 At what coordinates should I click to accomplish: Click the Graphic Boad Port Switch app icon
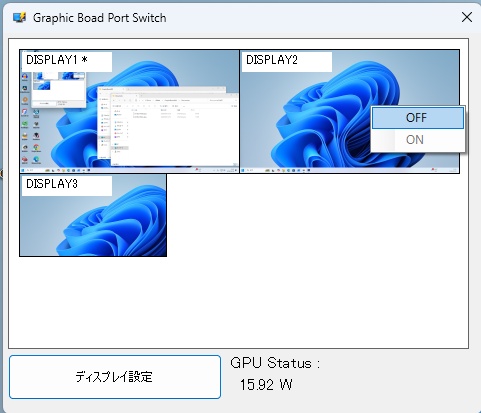click(x=19, y=17)
